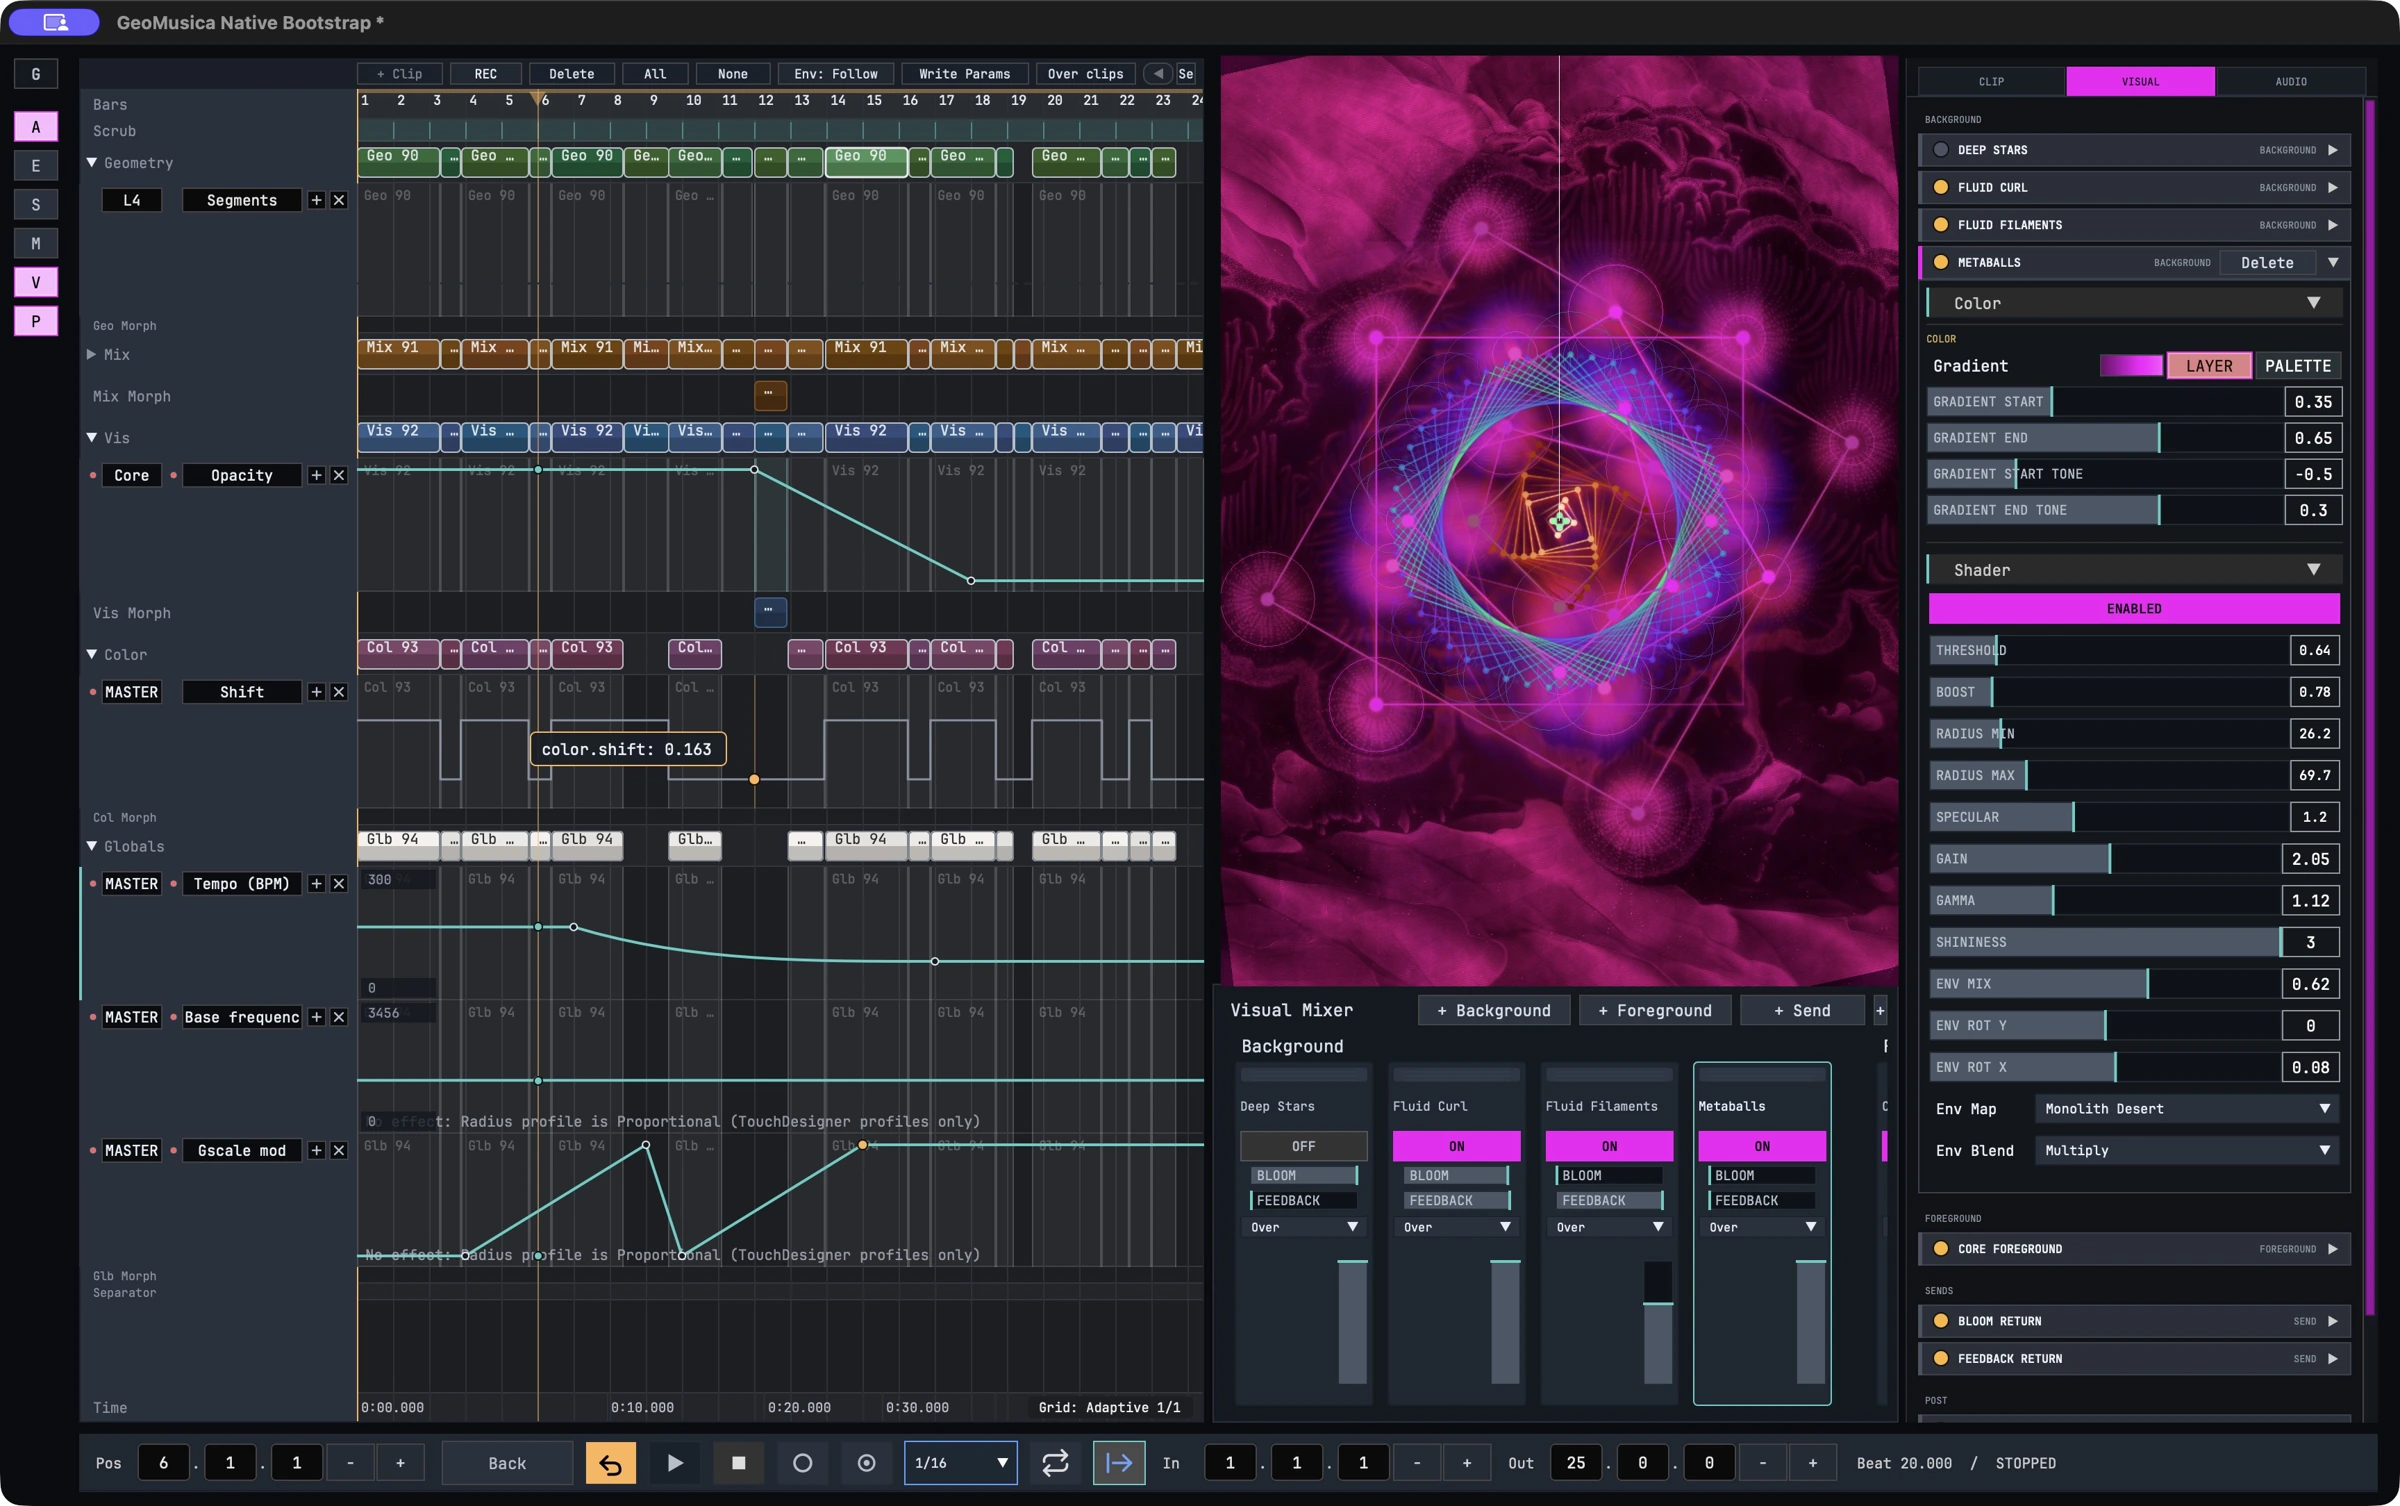Click Delete for the Metaballs layer
Screen dimensions: 2400x1506
[x=2267, y=263]
